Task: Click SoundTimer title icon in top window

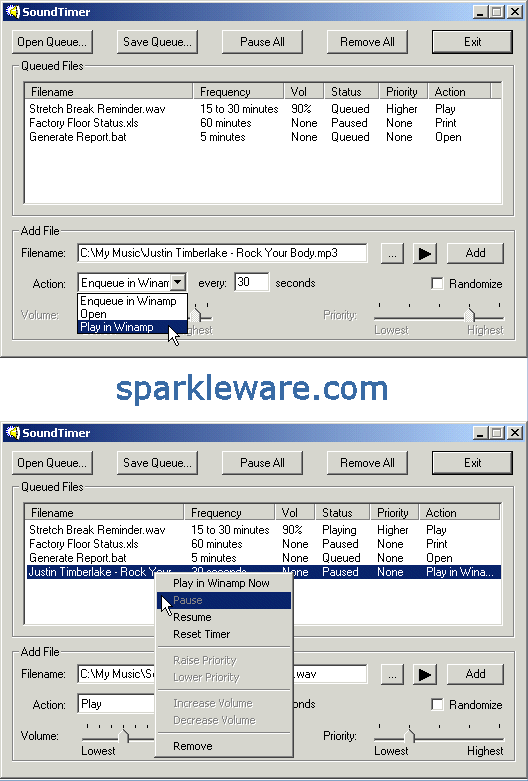Action: [x=12, y=12]
